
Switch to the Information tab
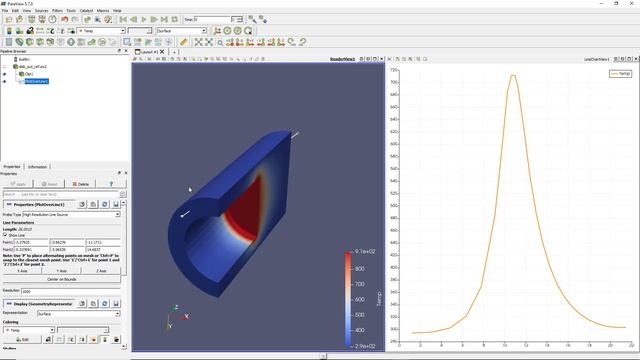click(37, 167)
